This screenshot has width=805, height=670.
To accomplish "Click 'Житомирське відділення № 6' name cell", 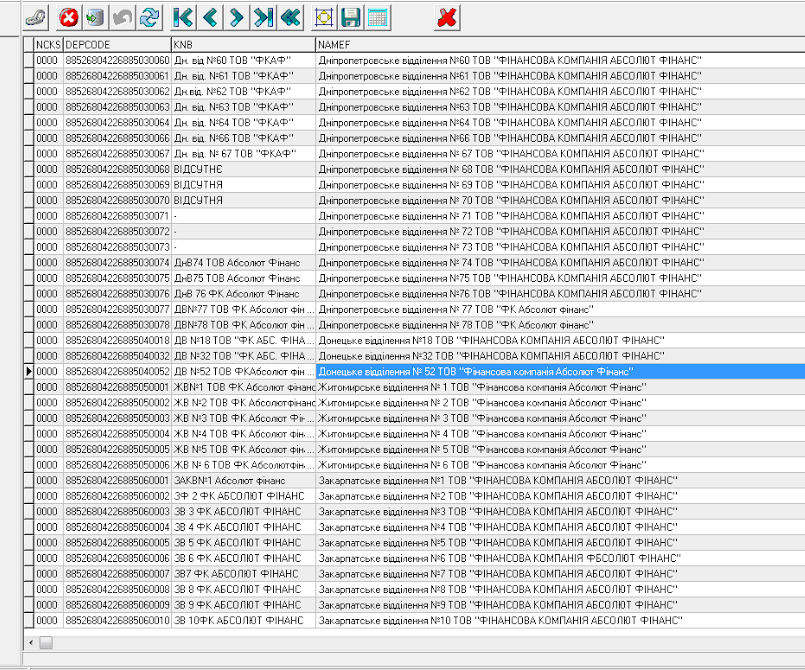I will (x=560, y=465).
